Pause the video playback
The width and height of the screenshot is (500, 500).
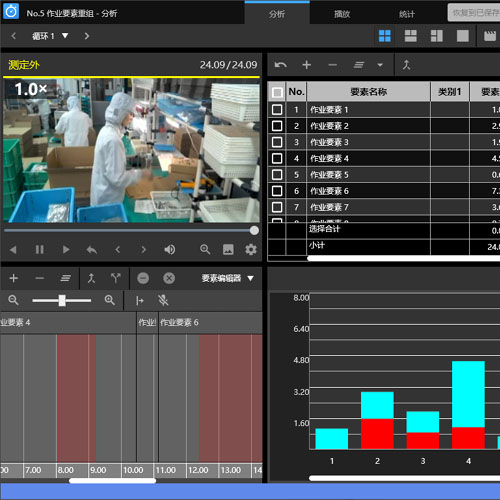coord(39,249)
